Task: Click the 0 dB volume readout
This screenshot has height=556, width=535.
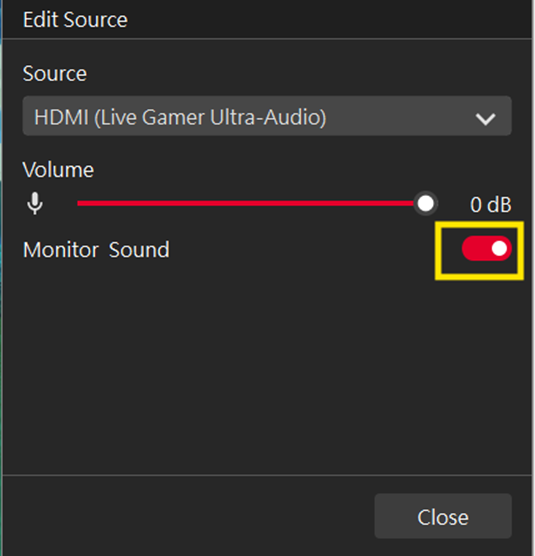Action: pos(491,205)
